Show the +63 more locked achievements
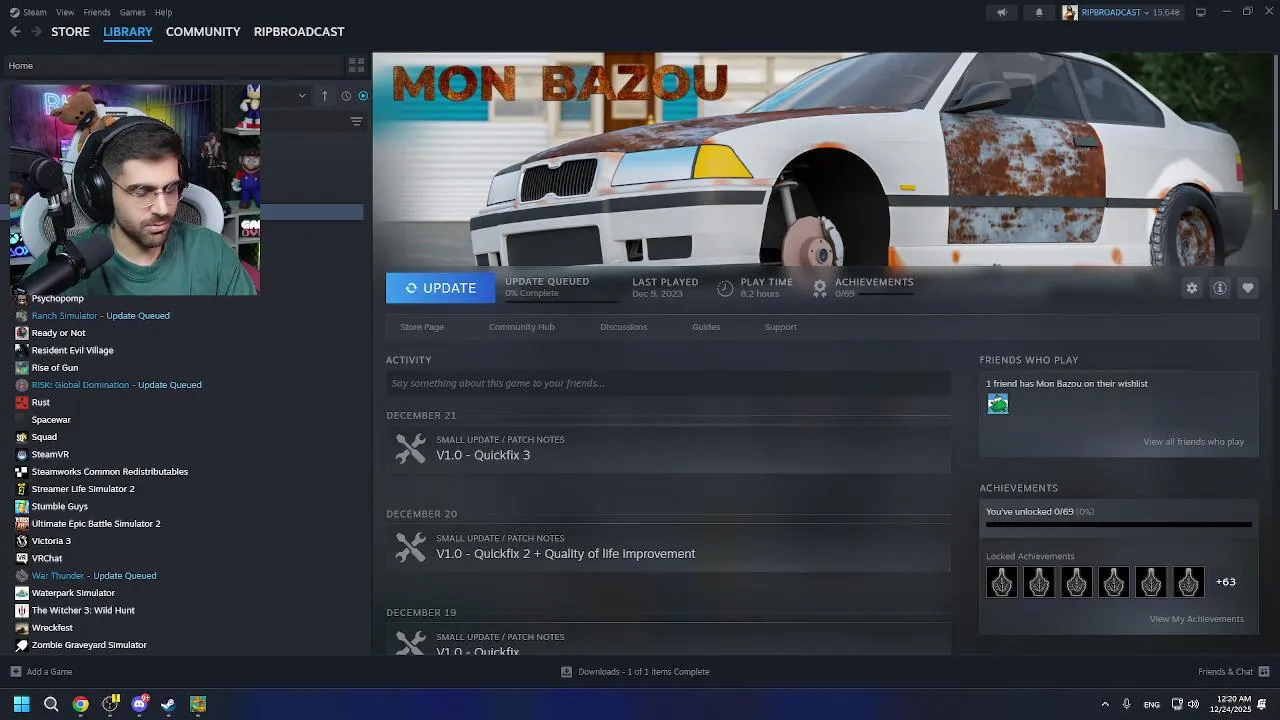Viewport: 1280px width, 720px height. tap(1226, 582)
